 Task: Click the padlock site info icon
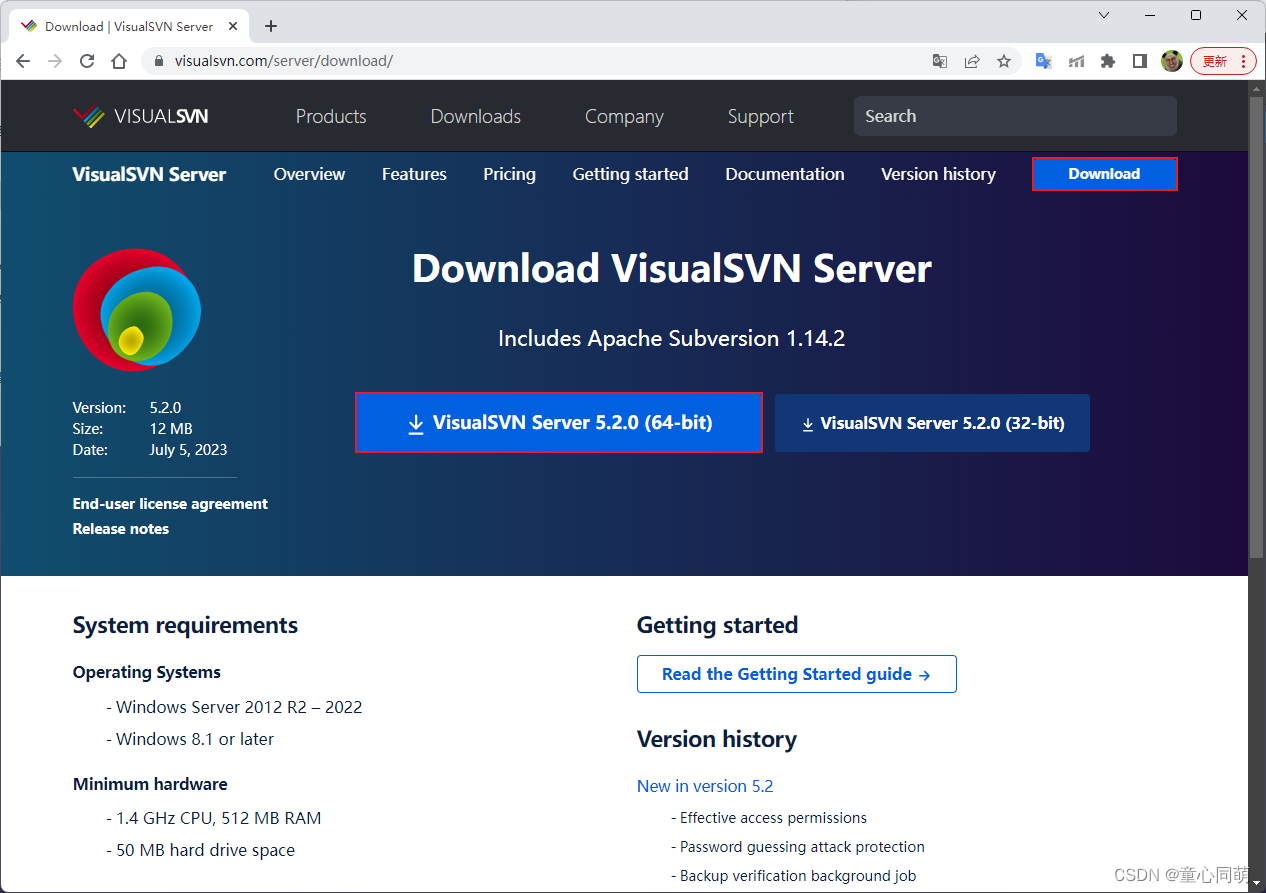(158, 61)
